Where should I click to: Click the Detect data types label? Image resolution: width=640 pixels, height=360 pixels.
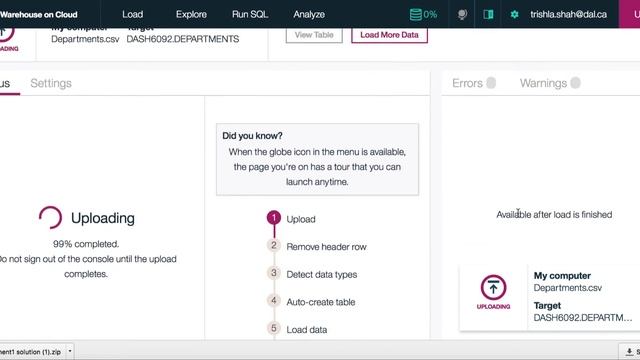(322, 274)
